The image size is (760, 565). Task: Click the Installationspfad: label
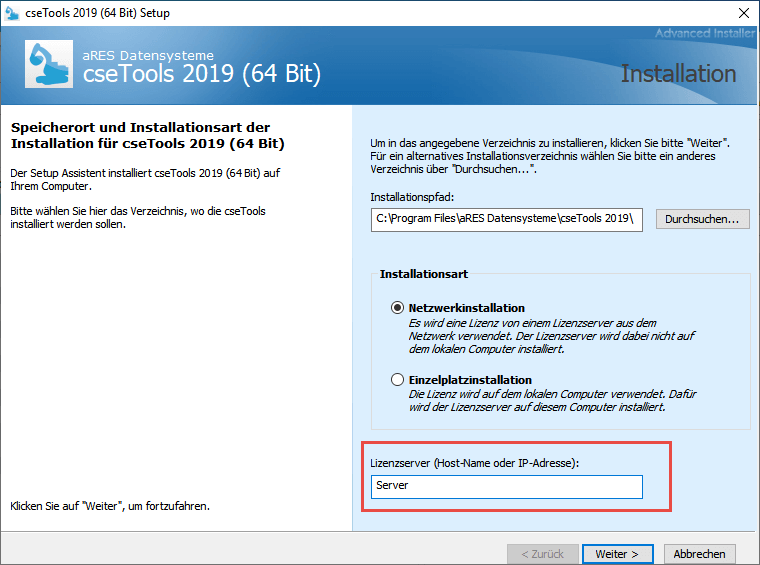pyautogui.click(x=410, y=197)
